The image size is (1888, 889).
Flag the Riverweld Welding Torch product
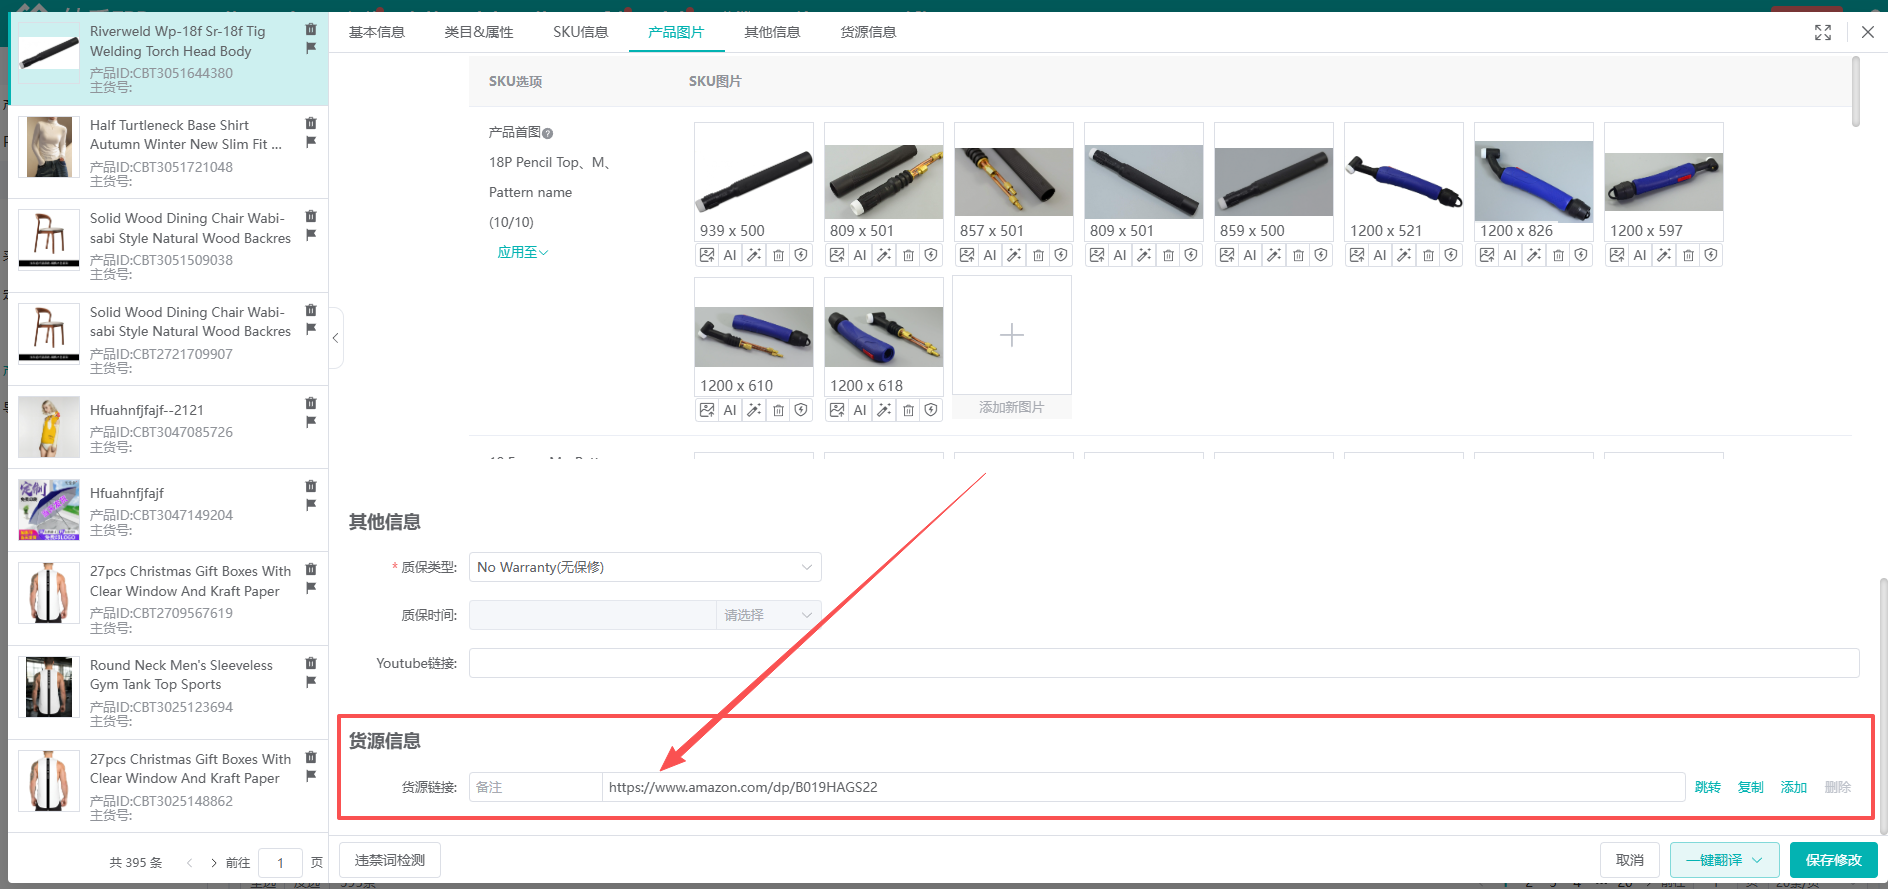311,48
